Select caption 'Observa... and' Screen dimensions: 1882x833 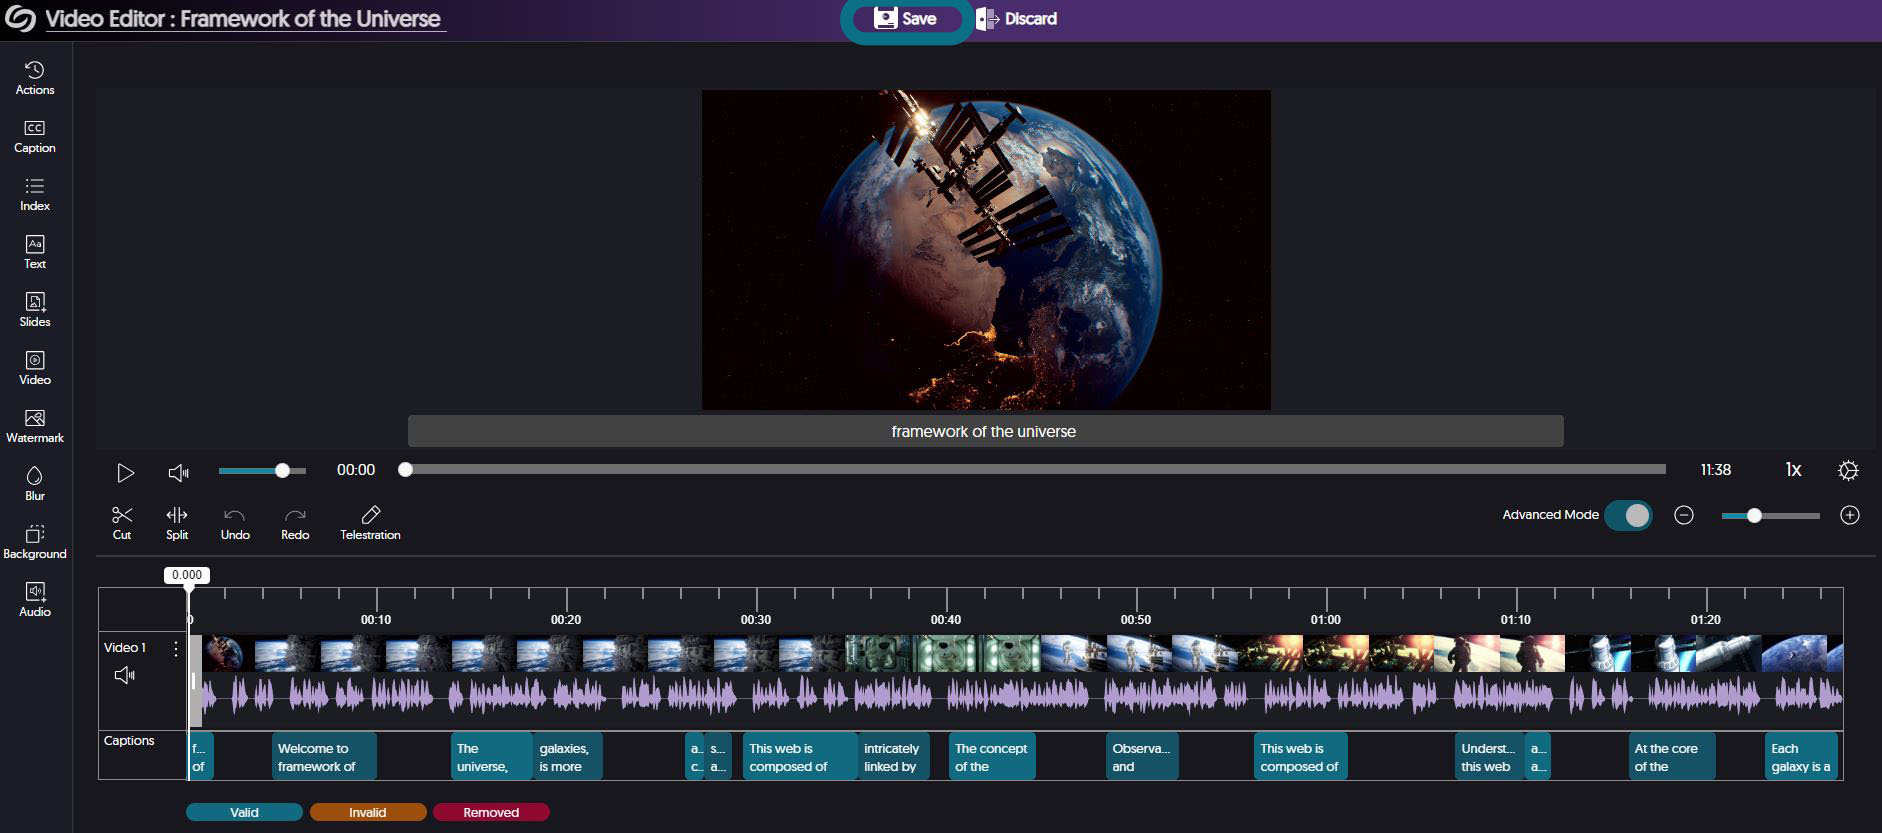pos(1142,757)
